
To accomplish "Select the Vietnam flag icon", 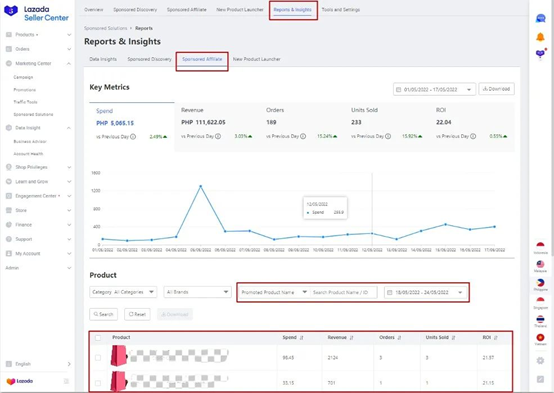I will click(x=540, y=338).
